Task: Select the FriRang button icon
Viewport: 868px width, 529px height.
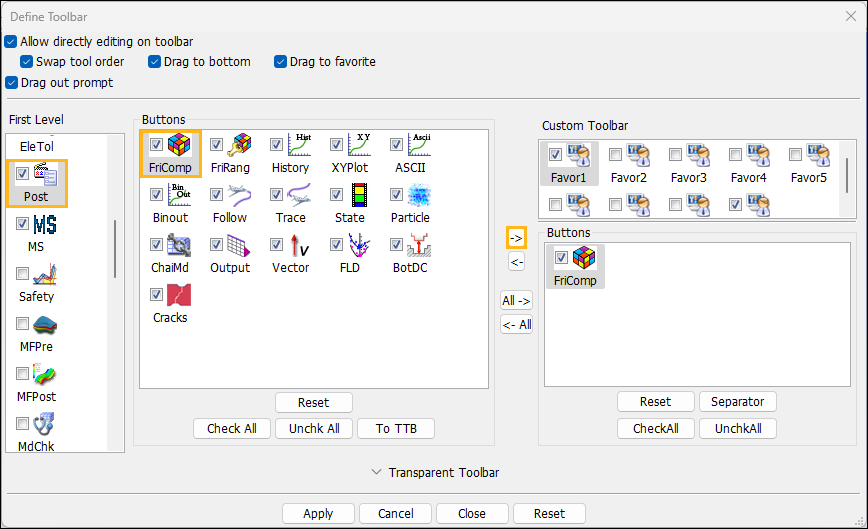Action: click(237, 147)
